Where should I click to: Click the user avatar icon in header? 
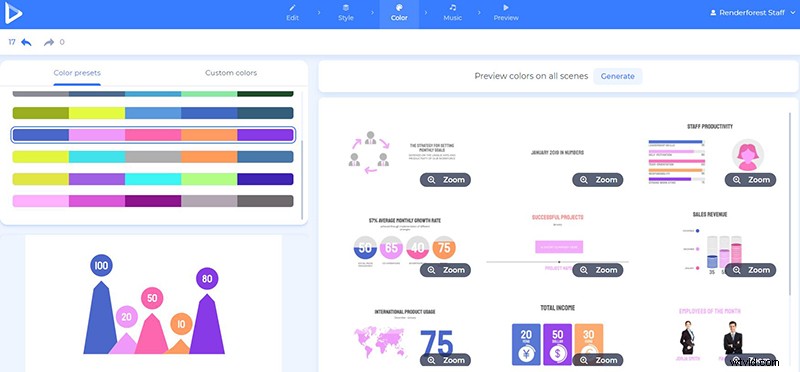[713, 13]
